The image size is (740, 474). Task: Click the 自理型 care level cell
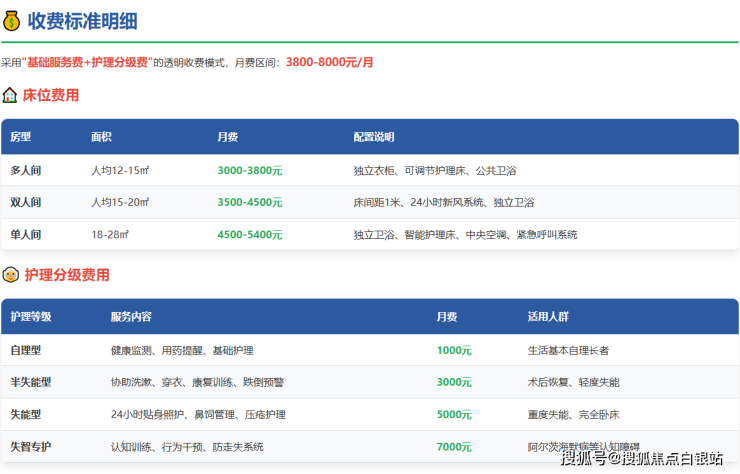26,351
